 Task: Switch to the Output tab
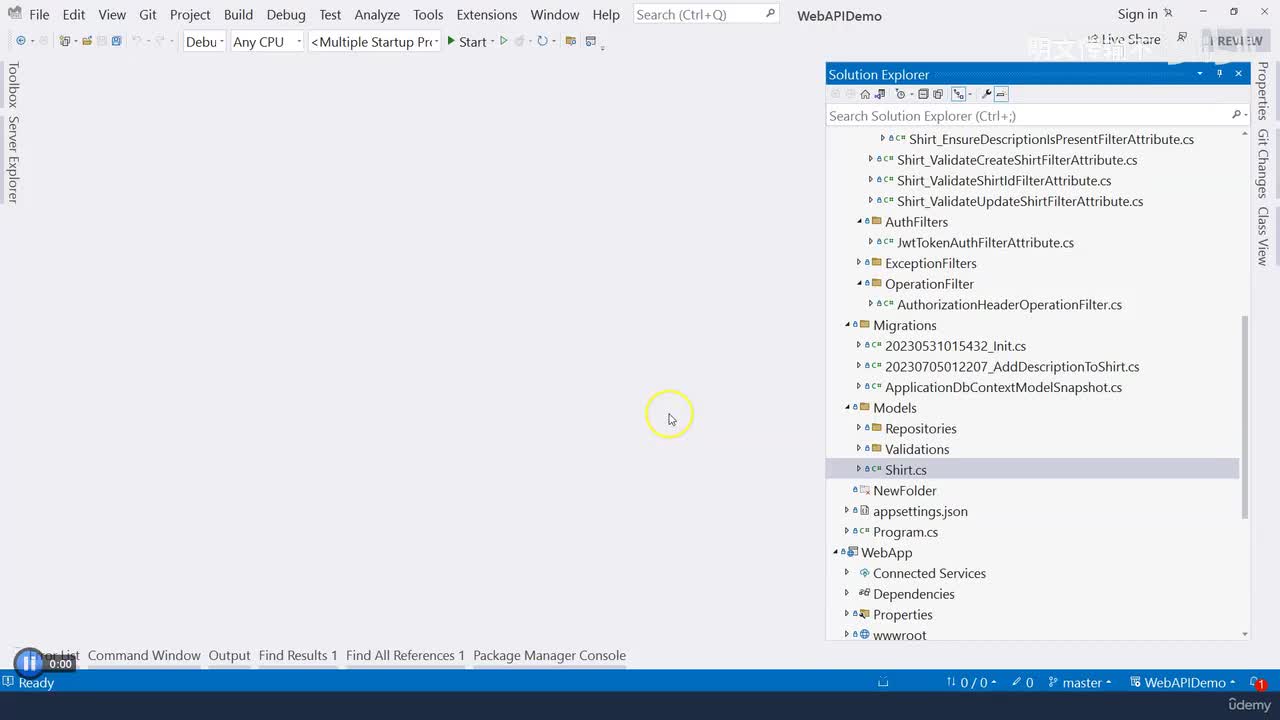click(x=229, y=656)
